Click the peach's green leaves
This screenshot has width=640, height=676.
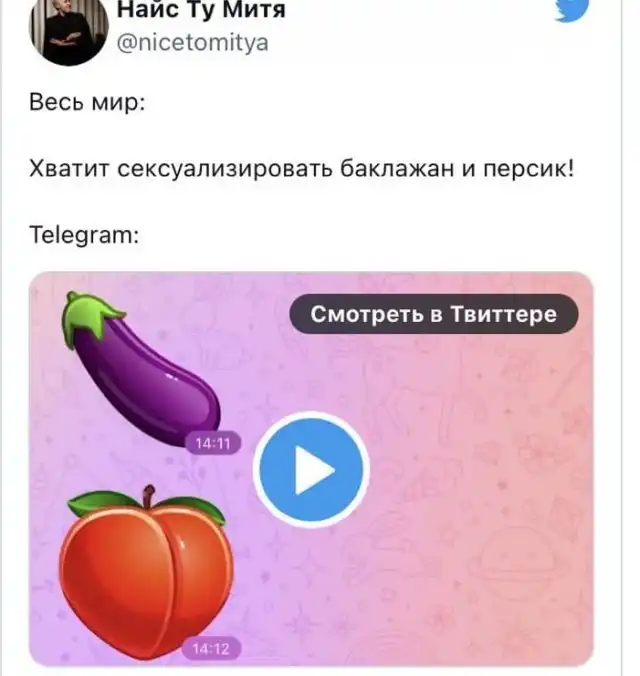tap(147, 507)
